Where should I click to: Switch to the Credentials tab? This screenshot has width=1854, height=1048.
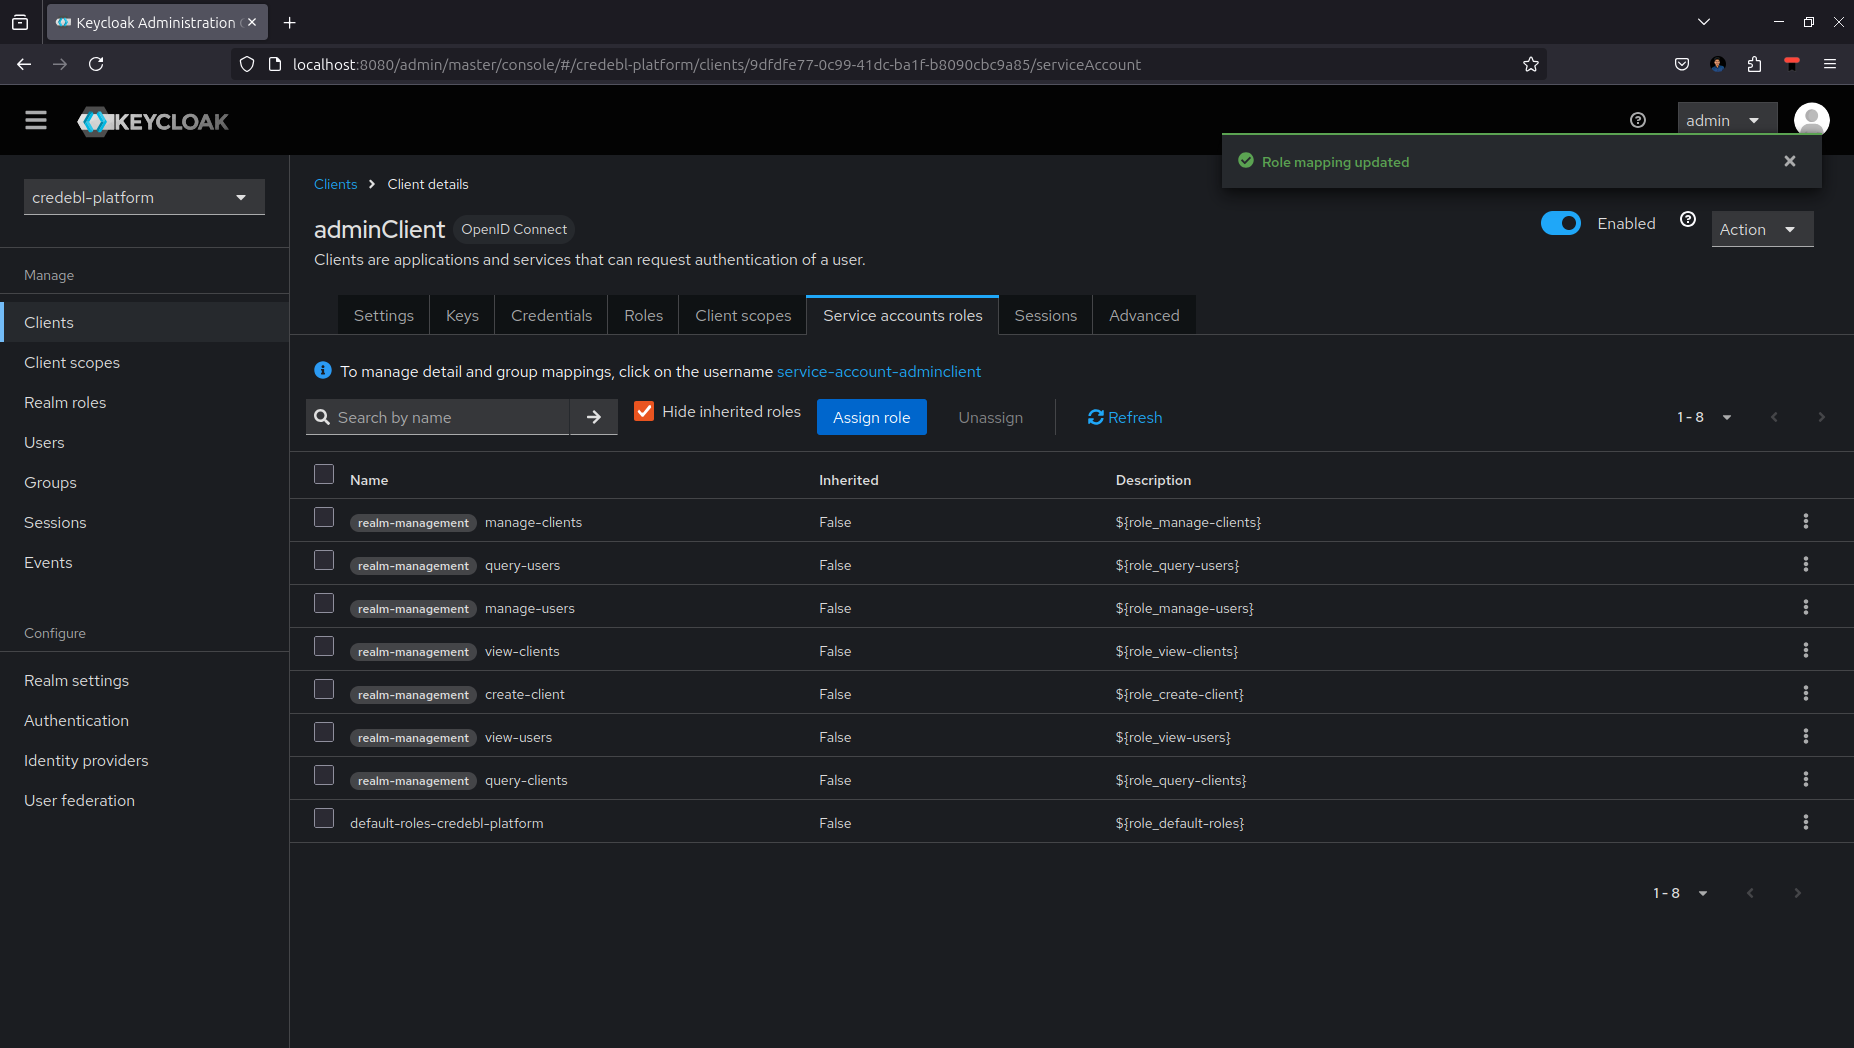tap(551, 315)
